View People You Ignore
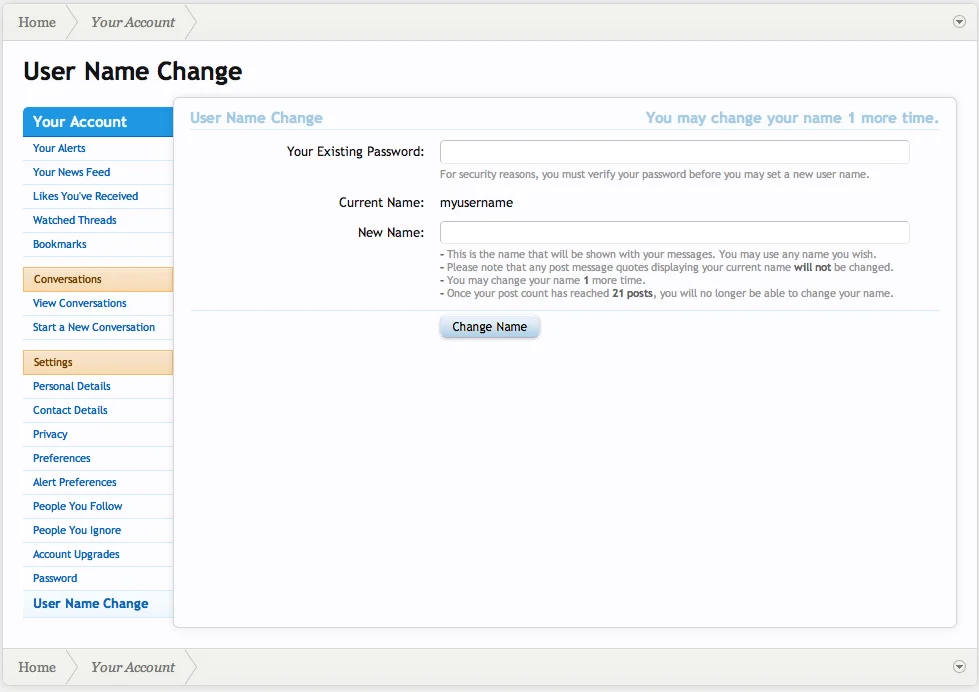The width and height of the screenshot is (979, 692). click(x=77, y=530)
